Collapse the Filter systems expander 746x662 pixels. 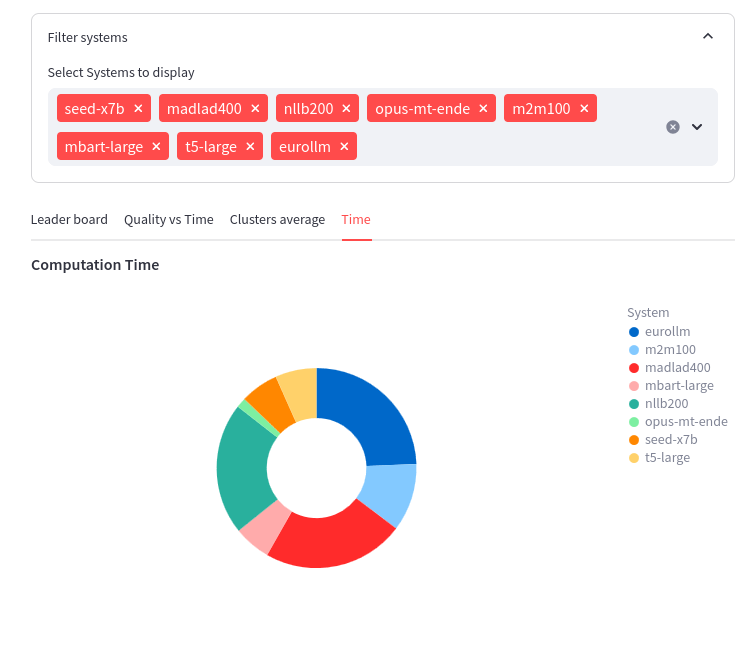[707, 37]
